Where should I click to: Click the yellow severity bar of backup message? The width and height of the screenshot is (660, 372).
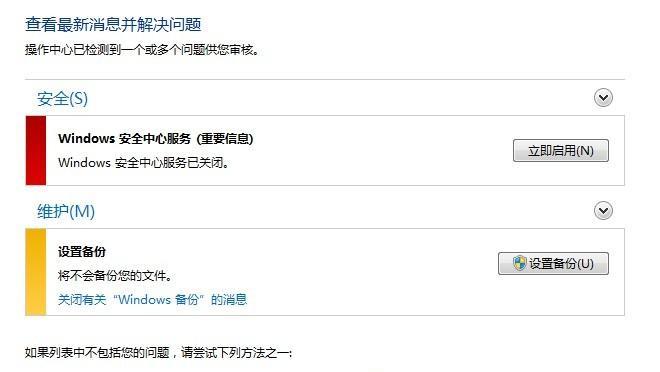pyautogui.click(x=36, y=272)
